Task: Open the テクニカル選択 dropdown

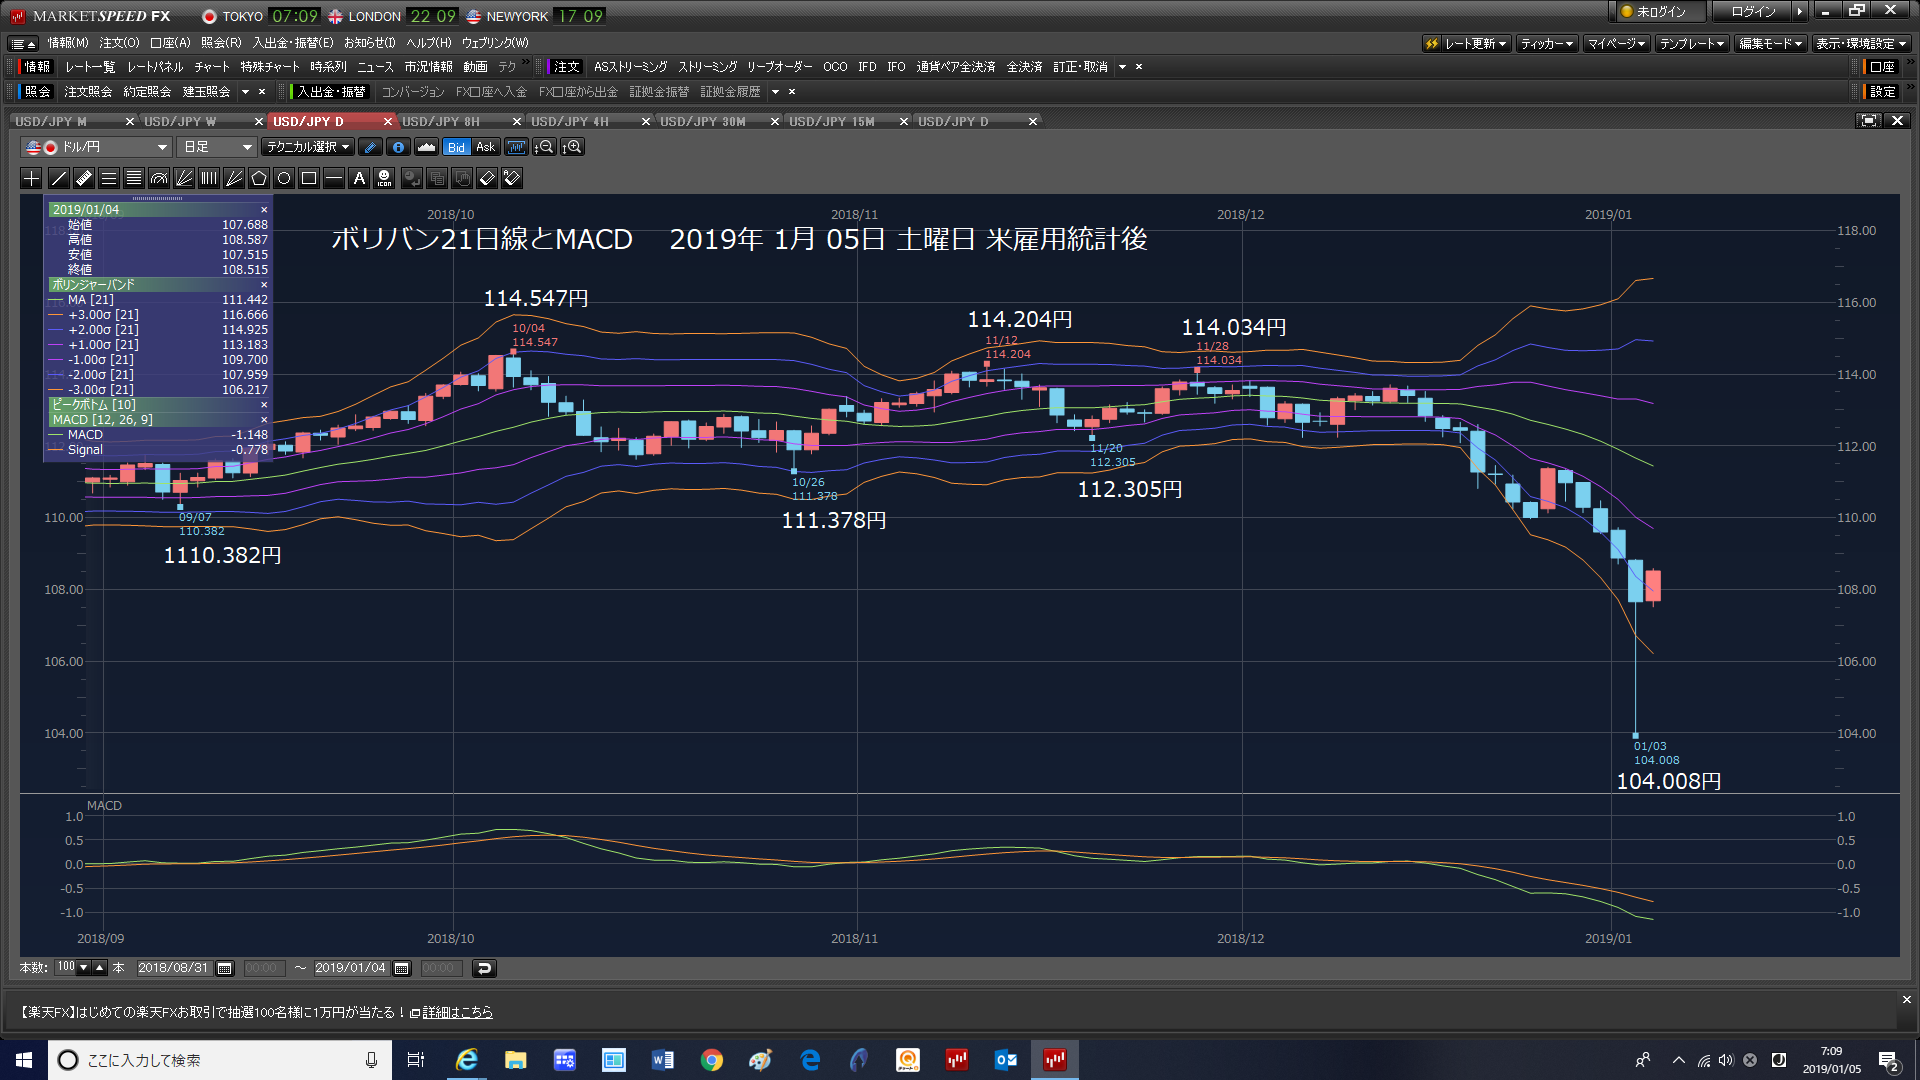Action: pyautogui.click(x=308, y=147)
